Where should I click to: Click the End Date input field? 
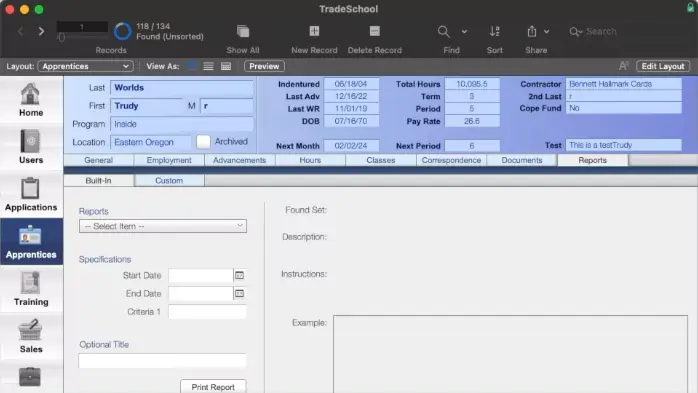(x=201, y=294)
